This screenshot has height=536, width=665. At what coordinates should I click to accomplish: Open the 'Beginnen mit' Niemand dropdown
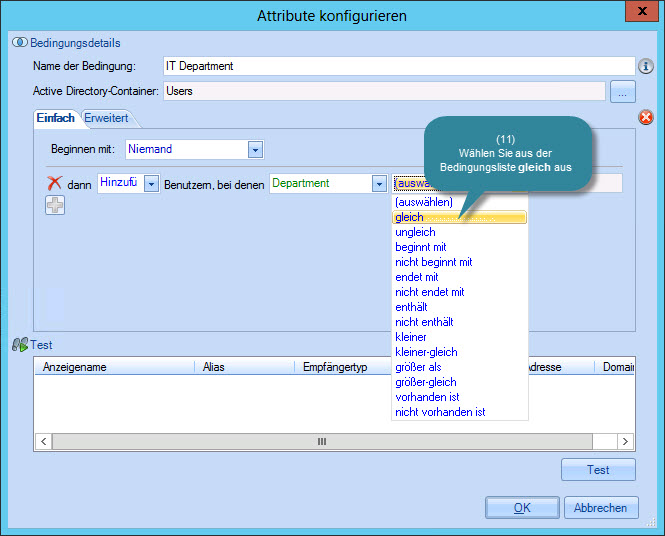[255, 150]
